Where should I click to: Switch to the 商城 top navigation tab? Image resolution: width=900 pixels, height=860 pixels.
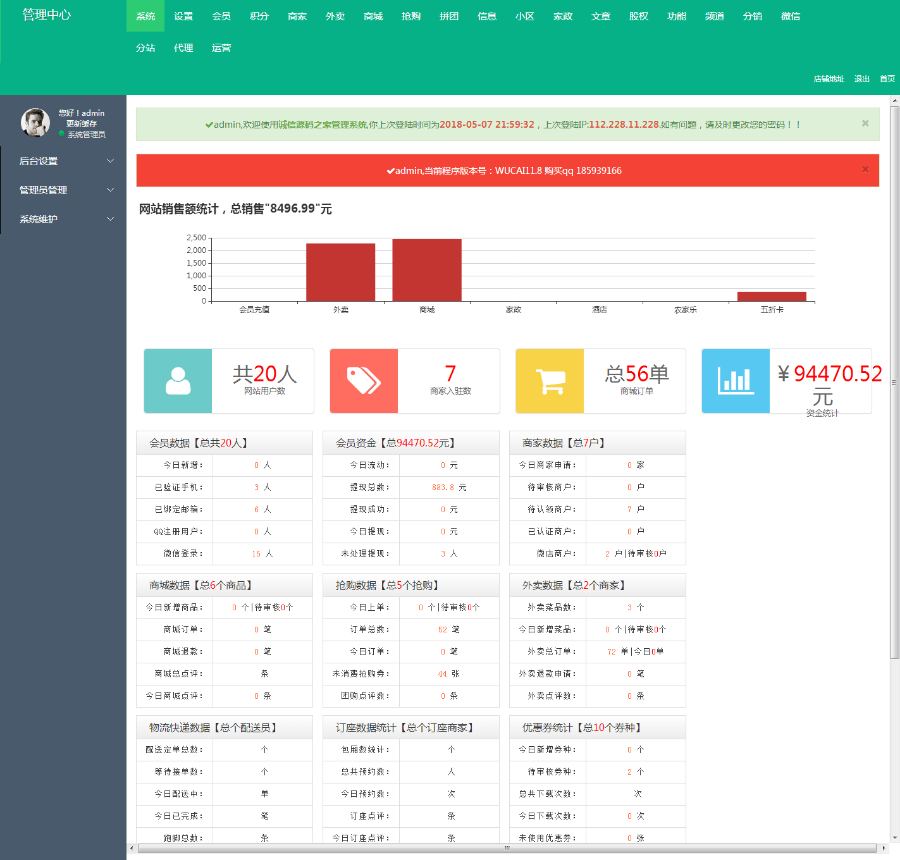pyautogui.click(x=373, y=16)
